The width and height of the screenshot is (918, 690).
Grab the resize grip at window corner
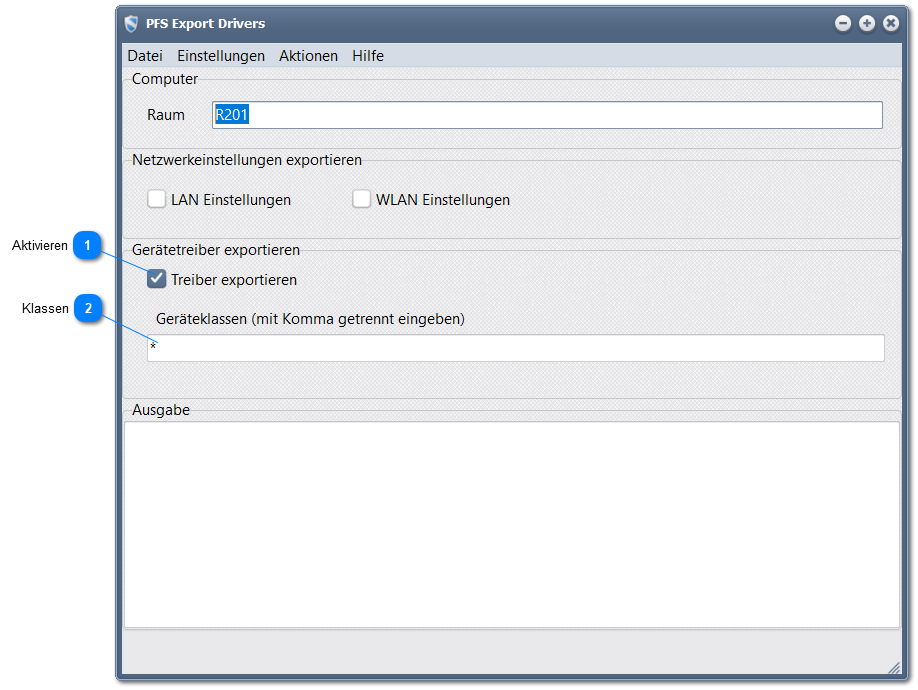pos(893,667)
